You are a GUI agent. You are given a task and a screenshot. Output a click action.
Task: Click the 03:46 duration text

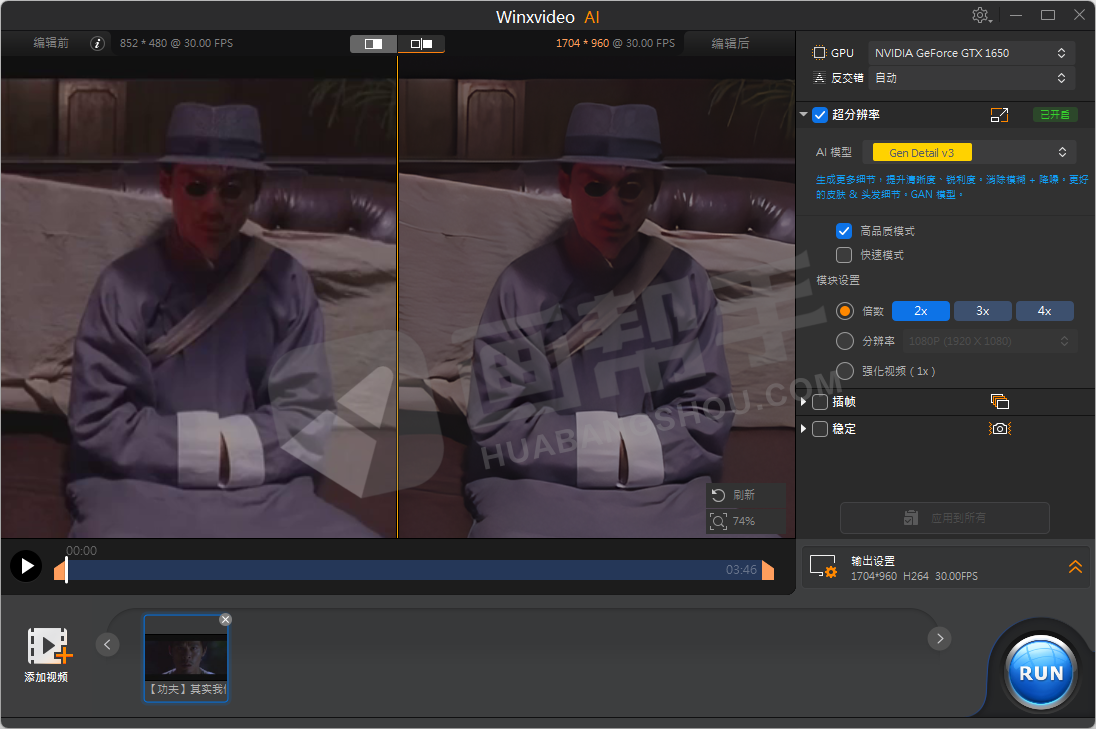click(x=741, y=570)
